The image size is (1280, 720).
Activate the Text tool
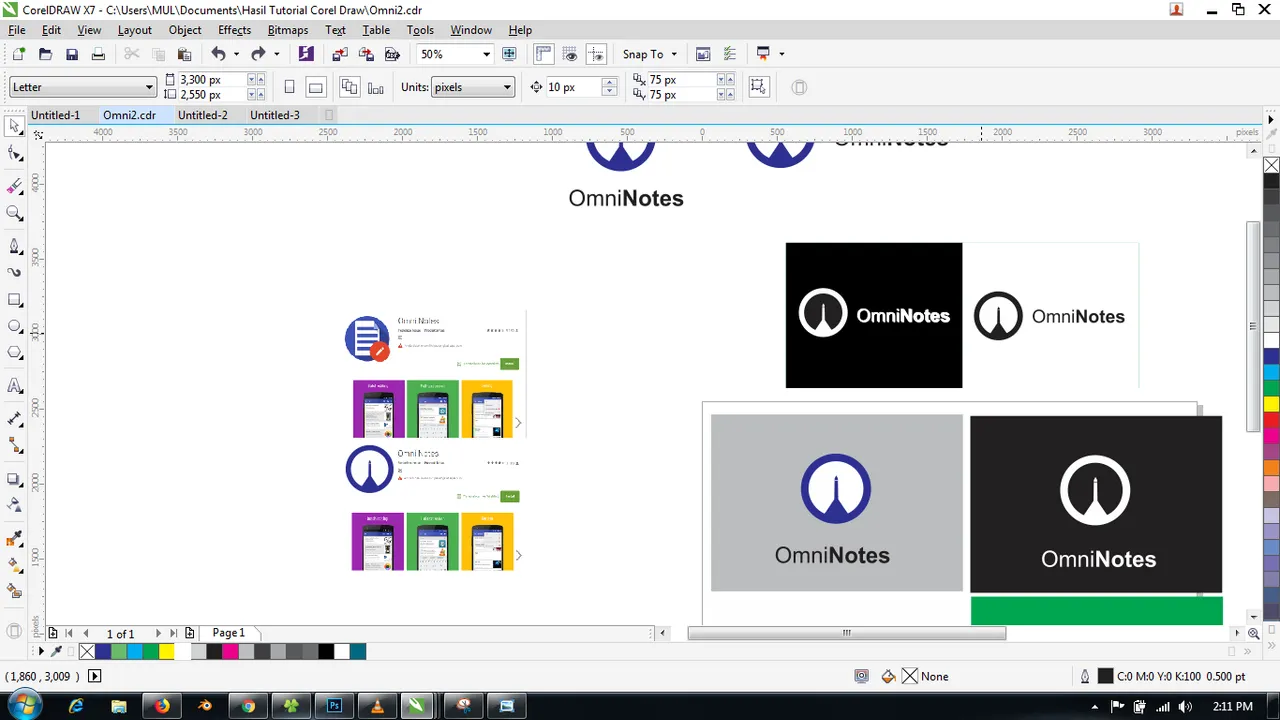14,386
